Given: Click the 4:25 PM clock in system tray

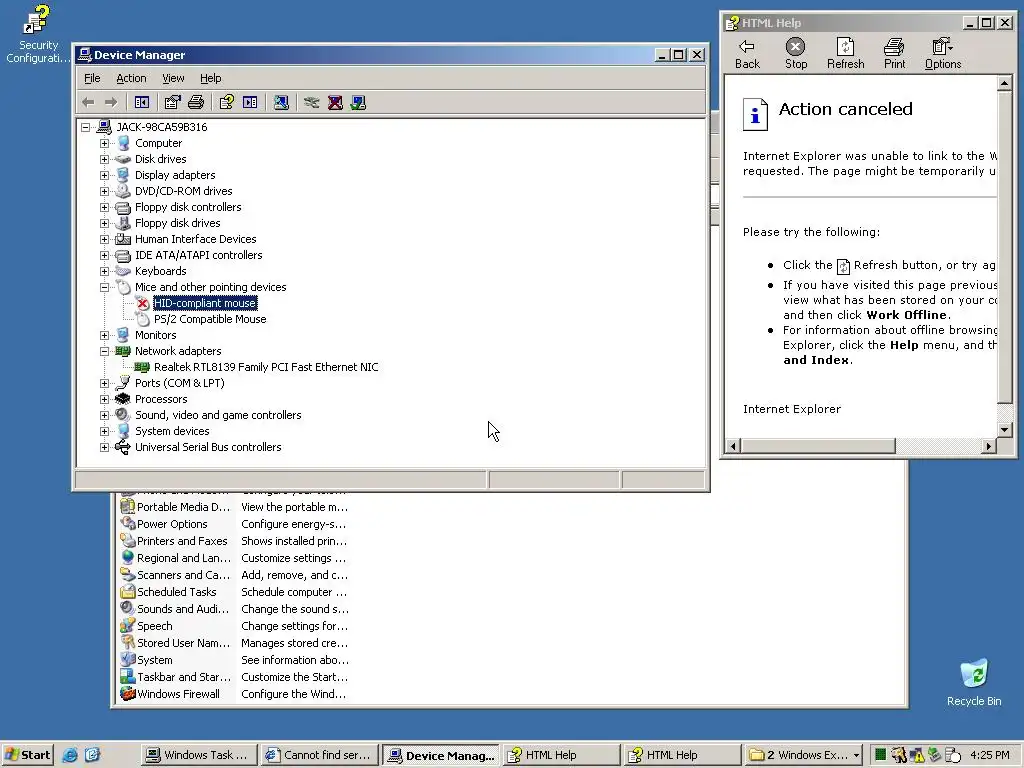Looking at the screenshot, I should click(990, 755).
